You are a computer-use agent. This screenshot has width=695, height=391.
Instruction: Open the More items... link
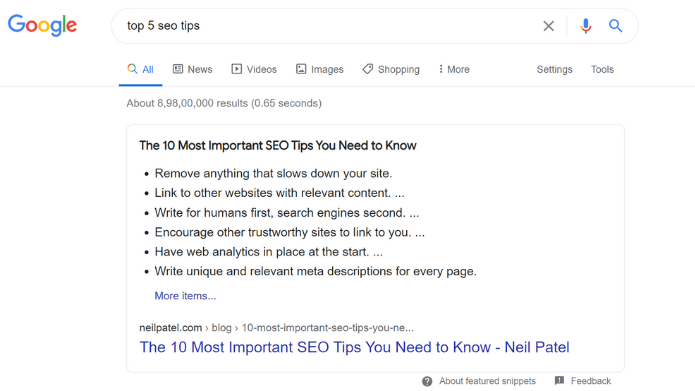click(x=185, y=296)
